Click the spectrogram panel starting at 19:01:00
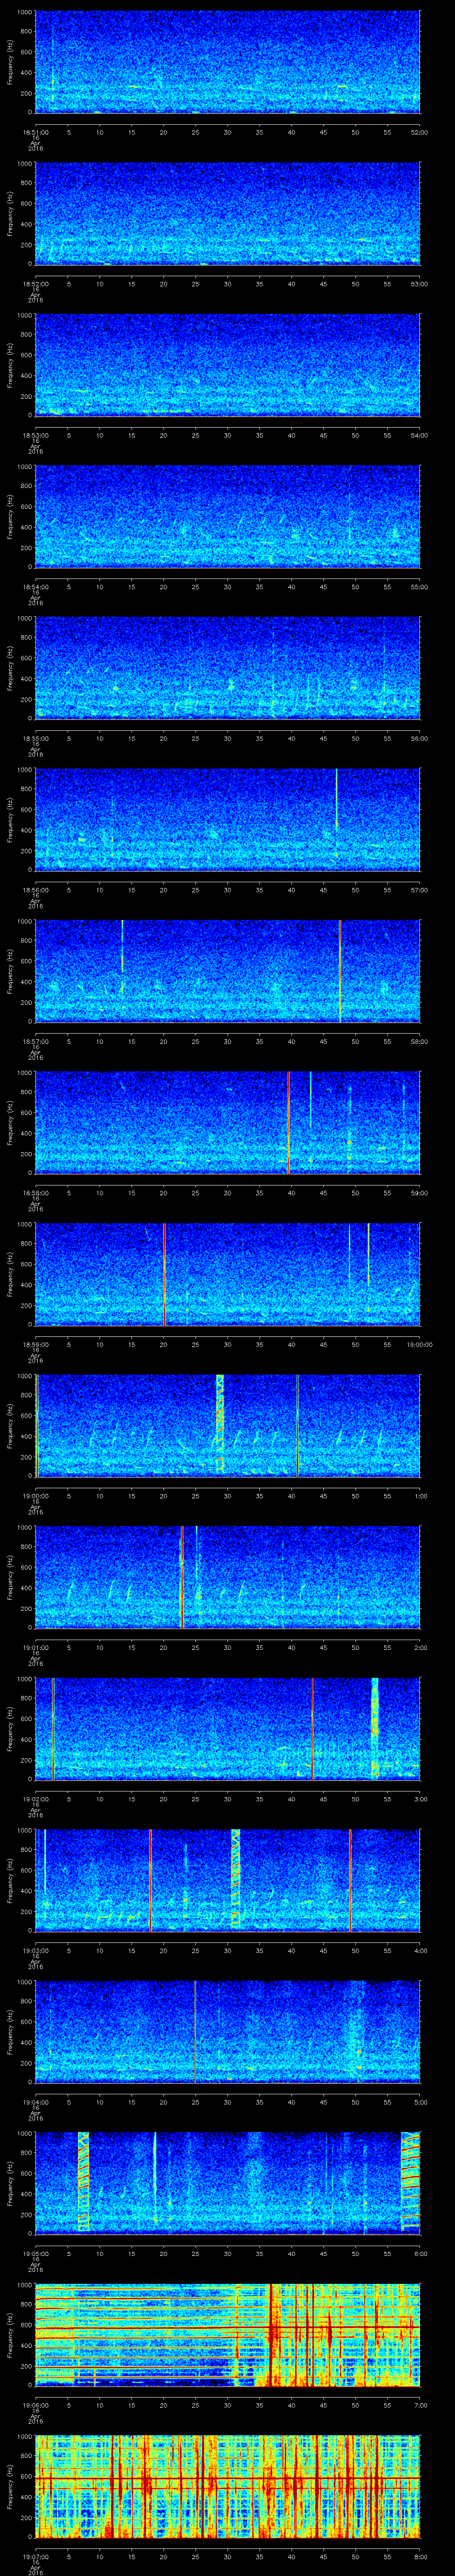This screenshot has height=2576, width=455. click(228, 1577)
